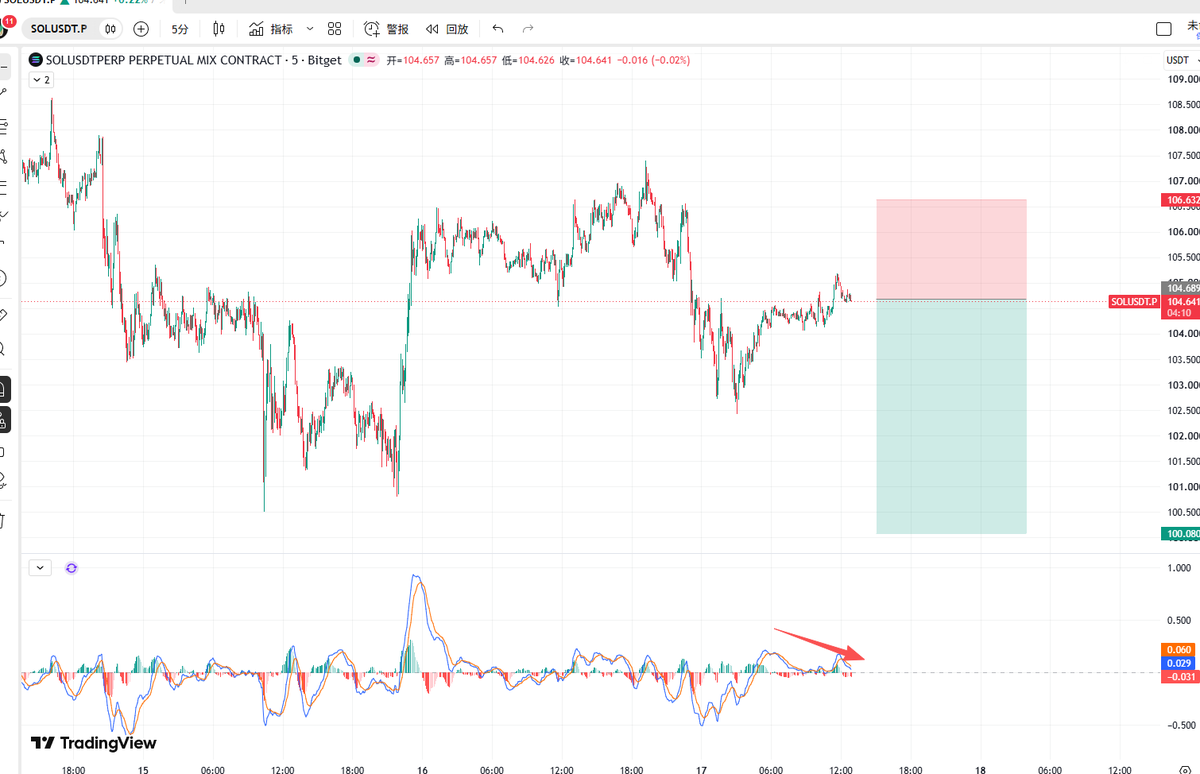This screenshot has height=774, width=1200.
Task: Select the zoom-in magnifier tool
Action: tap(3, 349)
